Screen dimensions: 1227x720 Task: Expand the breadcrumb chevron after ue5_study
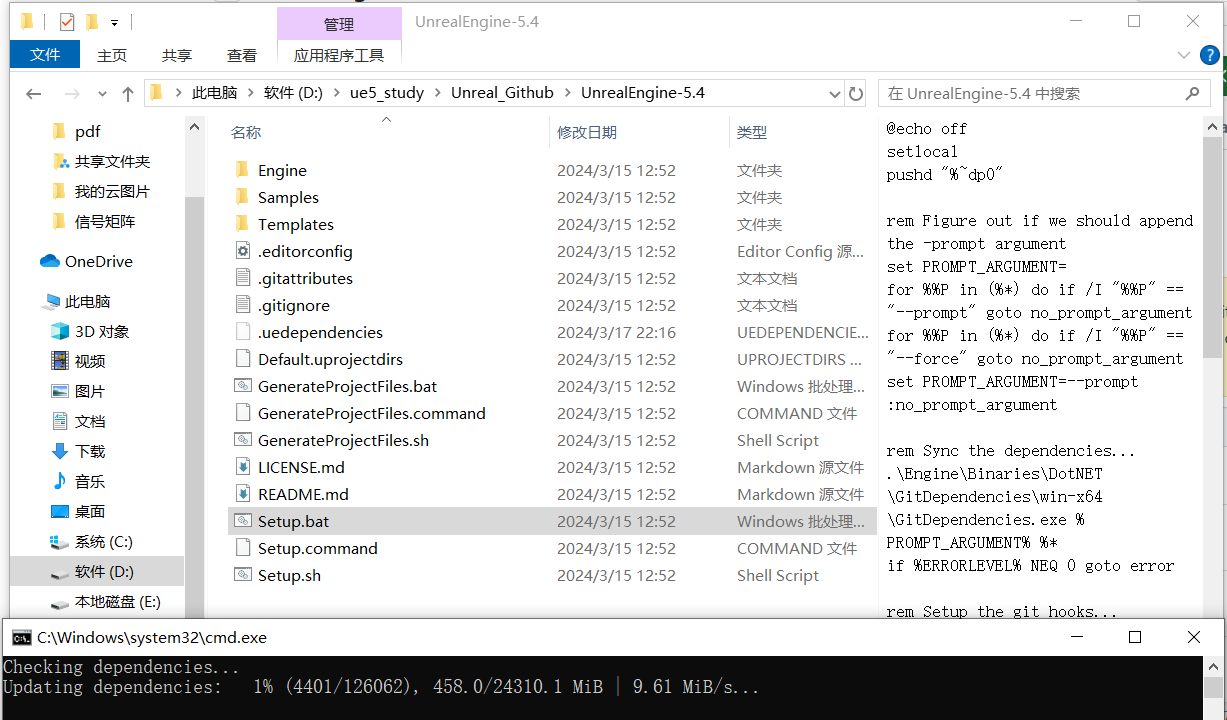[438, 93]
